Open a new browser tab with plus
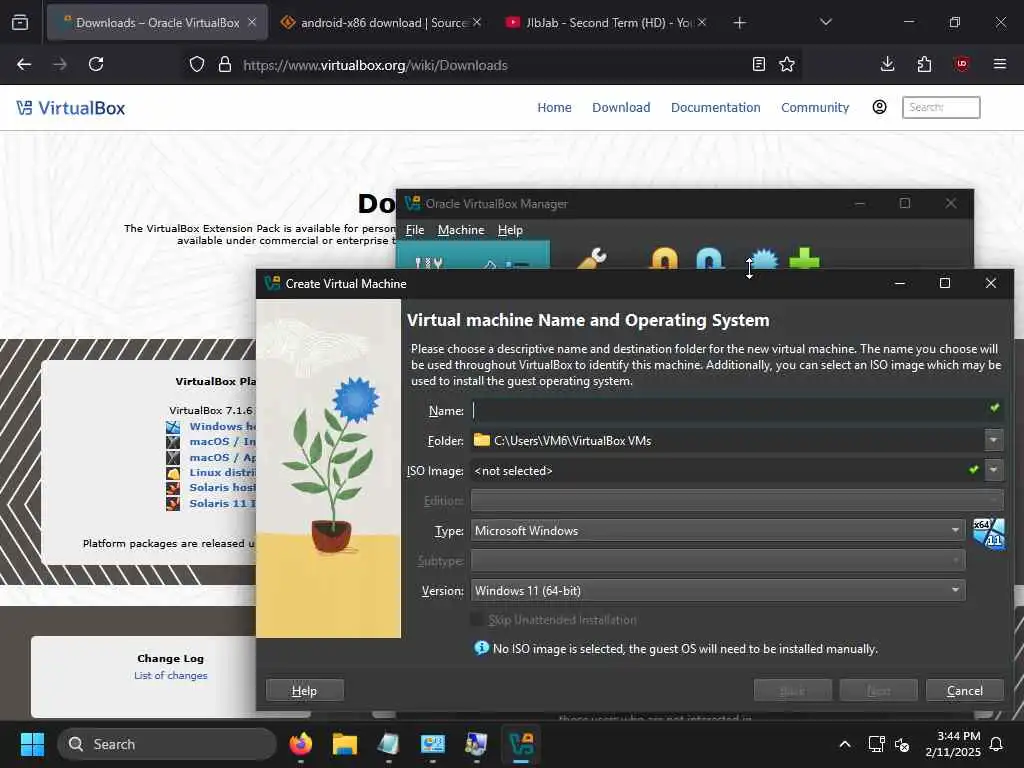This screenshot has width=1024, height=768. tap(739, 23)
